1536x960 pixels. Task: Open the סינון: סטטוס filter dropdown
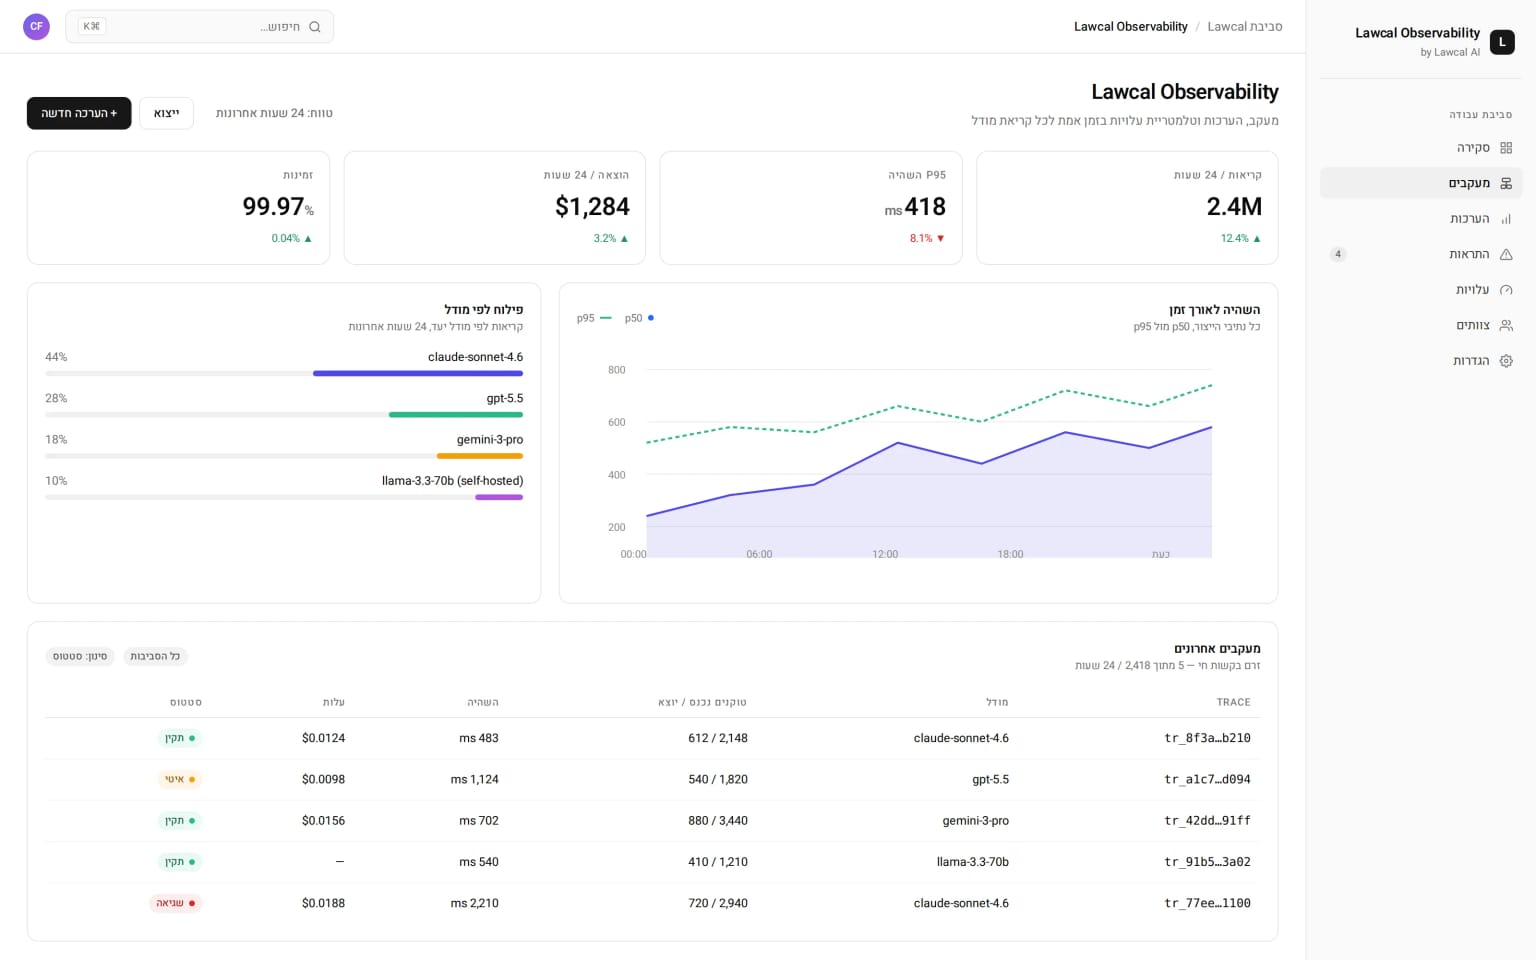click(x=80, y=656)
